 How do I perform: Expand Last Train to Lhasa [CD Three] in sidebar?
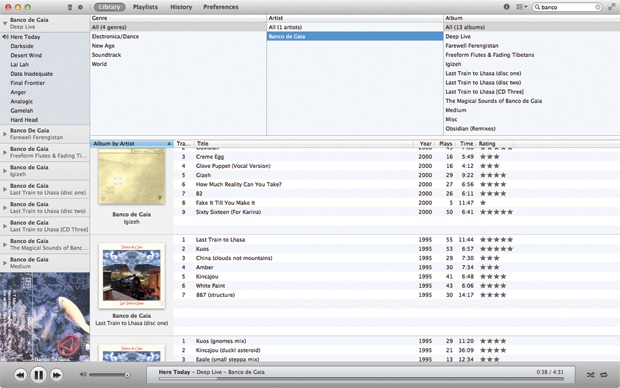5,226
